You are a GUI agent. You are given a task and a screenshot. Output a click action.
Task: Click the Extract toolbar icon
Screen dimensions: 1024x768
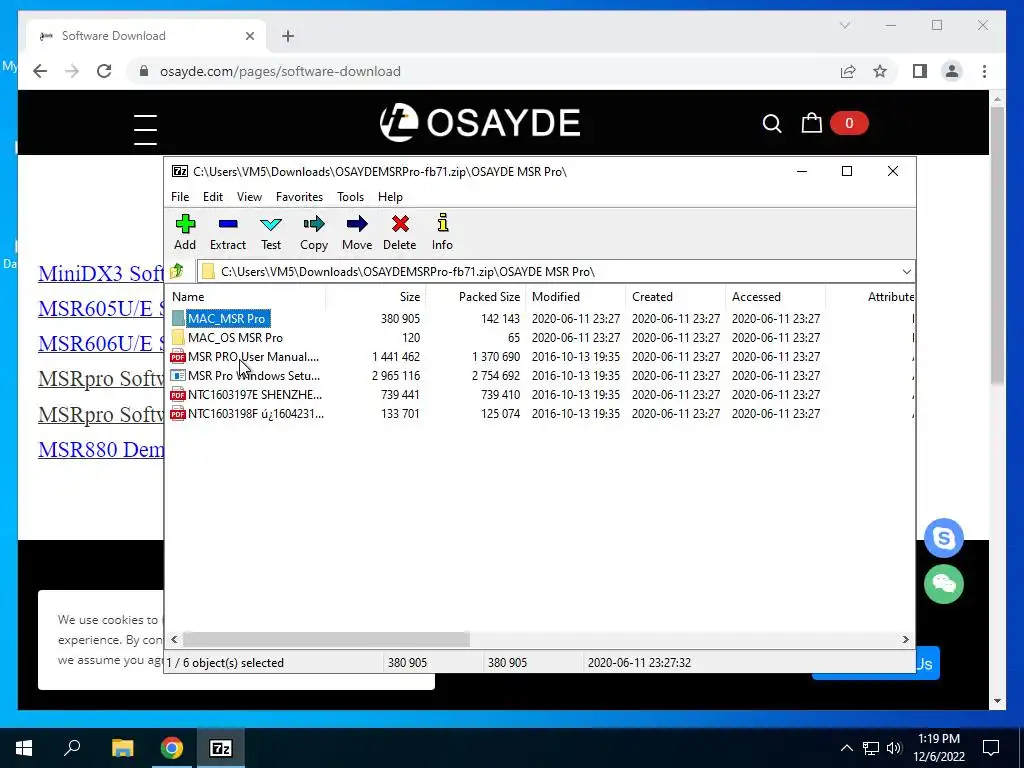228,225
